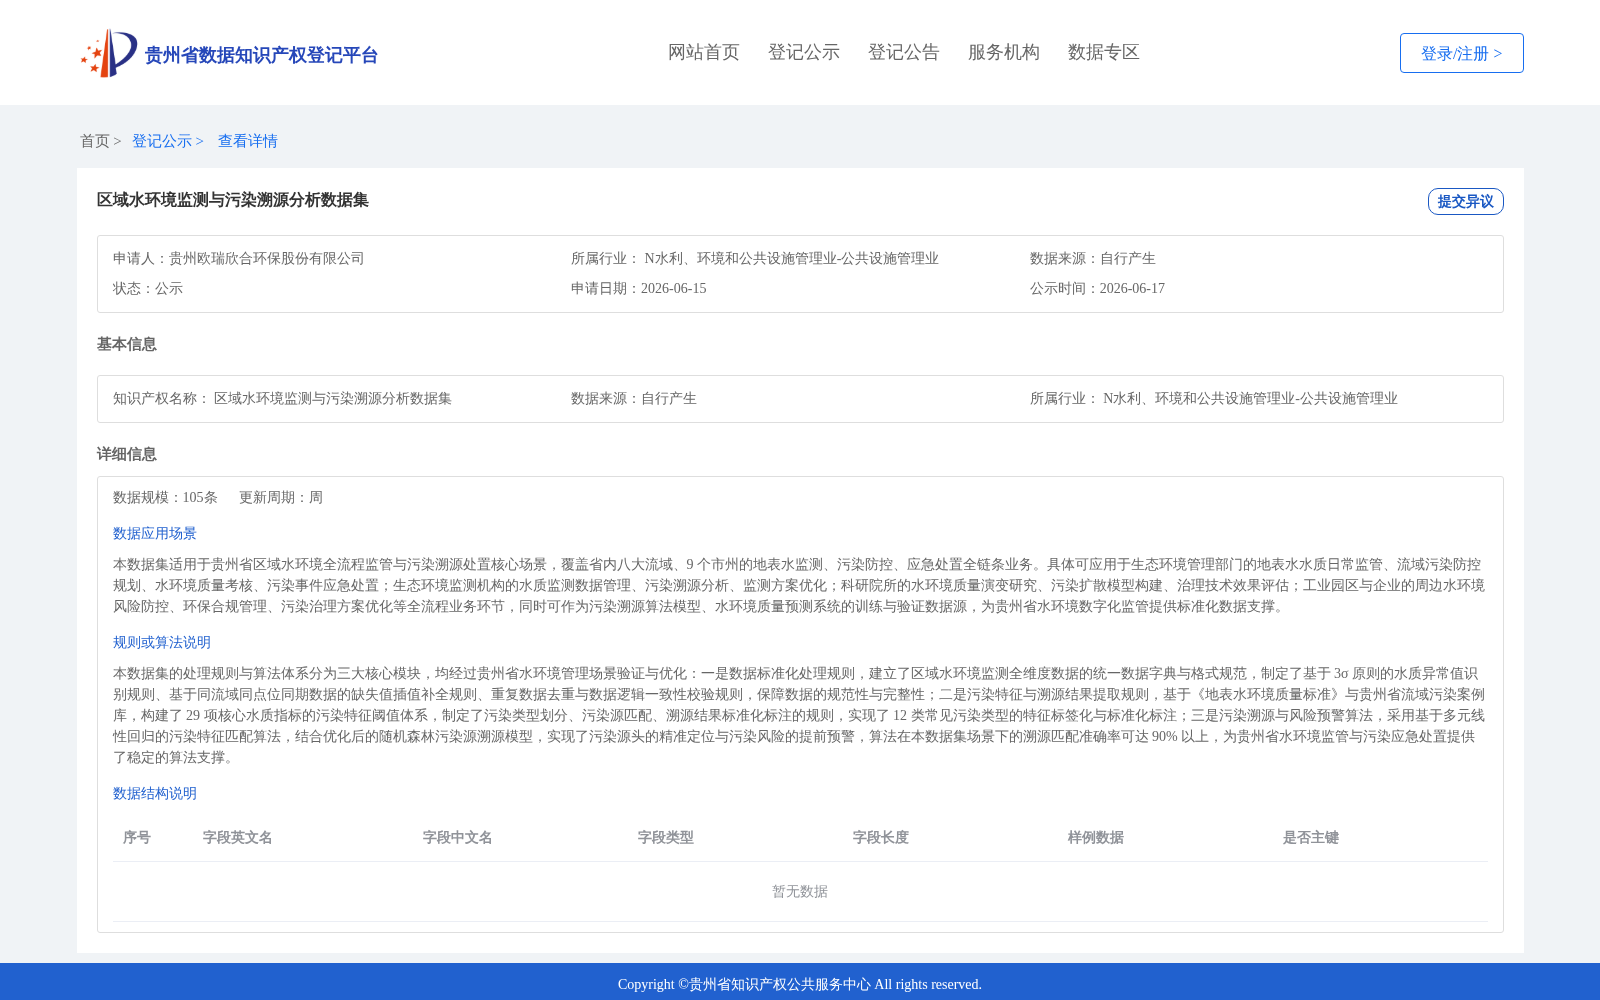Click 数据规模：105条 value

point(165,497)
